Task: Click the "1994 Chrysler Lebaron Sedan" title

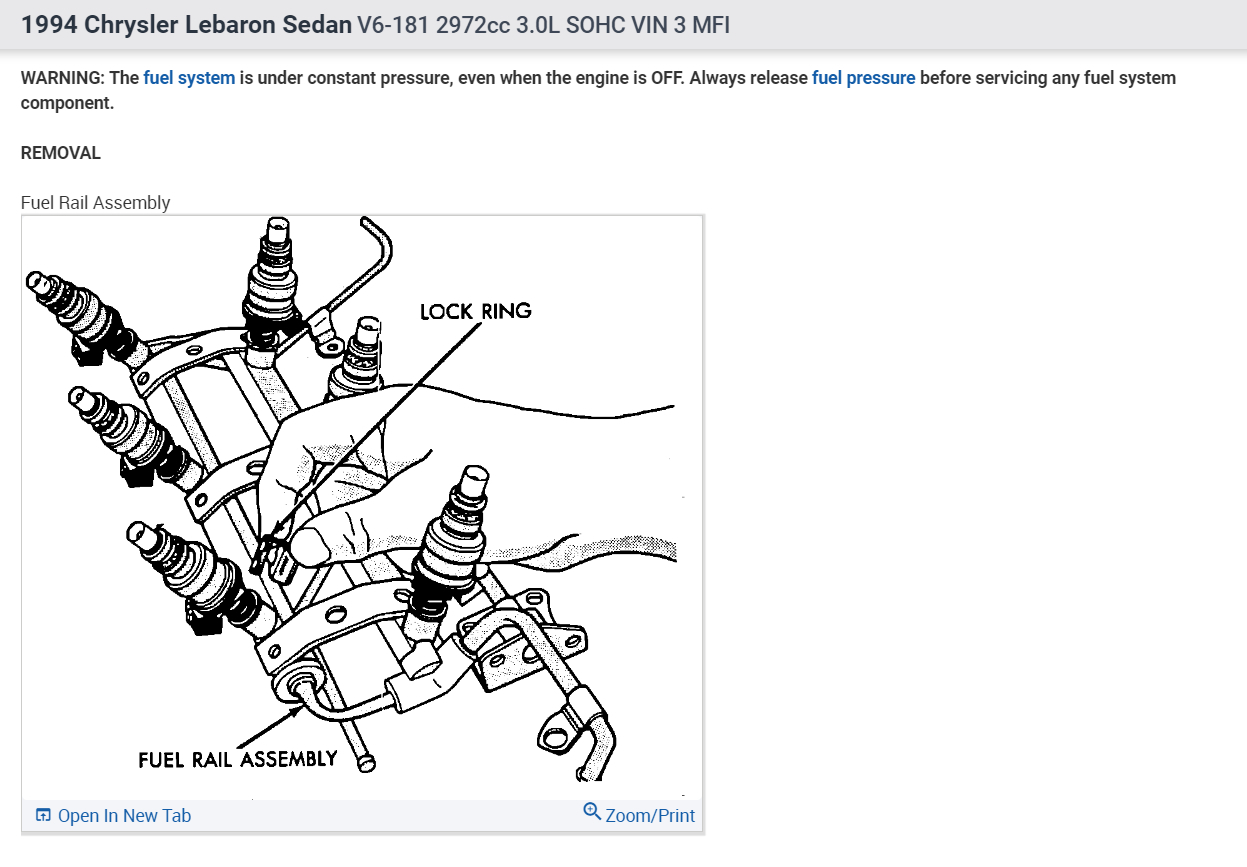Action: (186, 25)
